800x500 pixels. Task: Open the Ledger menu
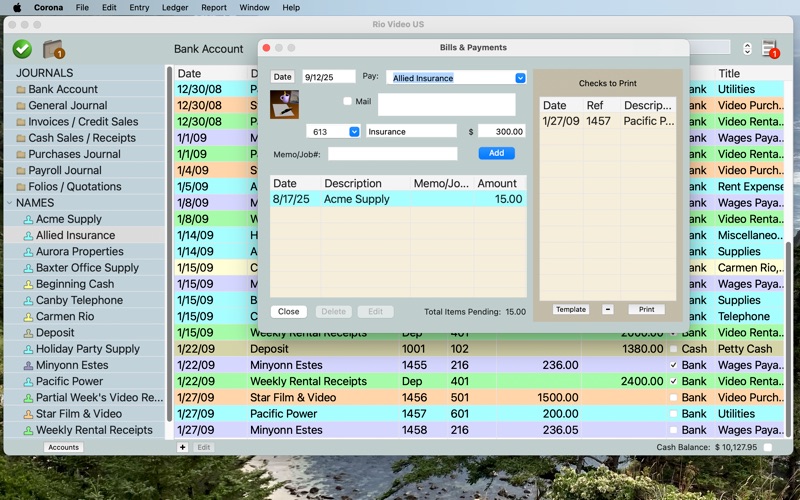[175, 7]
